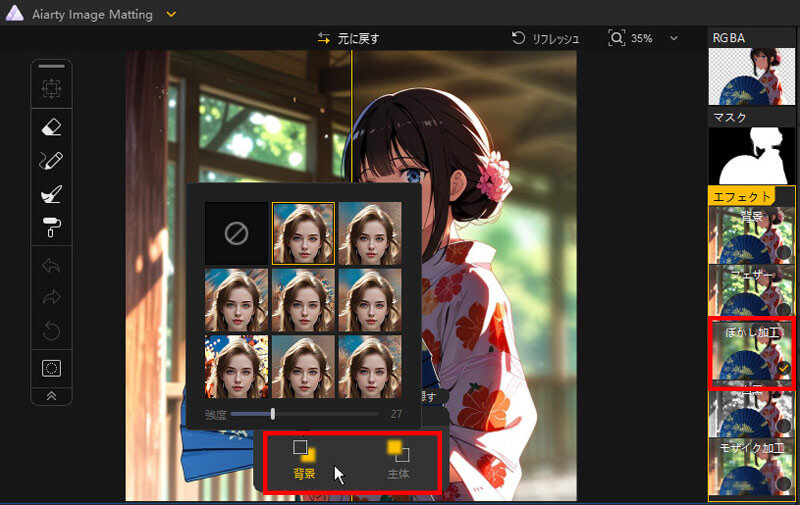Choose the middle-left blur preset portrait
Image resolution: width=800 pixels, height=505 pixels.
[x=236, y=300]
